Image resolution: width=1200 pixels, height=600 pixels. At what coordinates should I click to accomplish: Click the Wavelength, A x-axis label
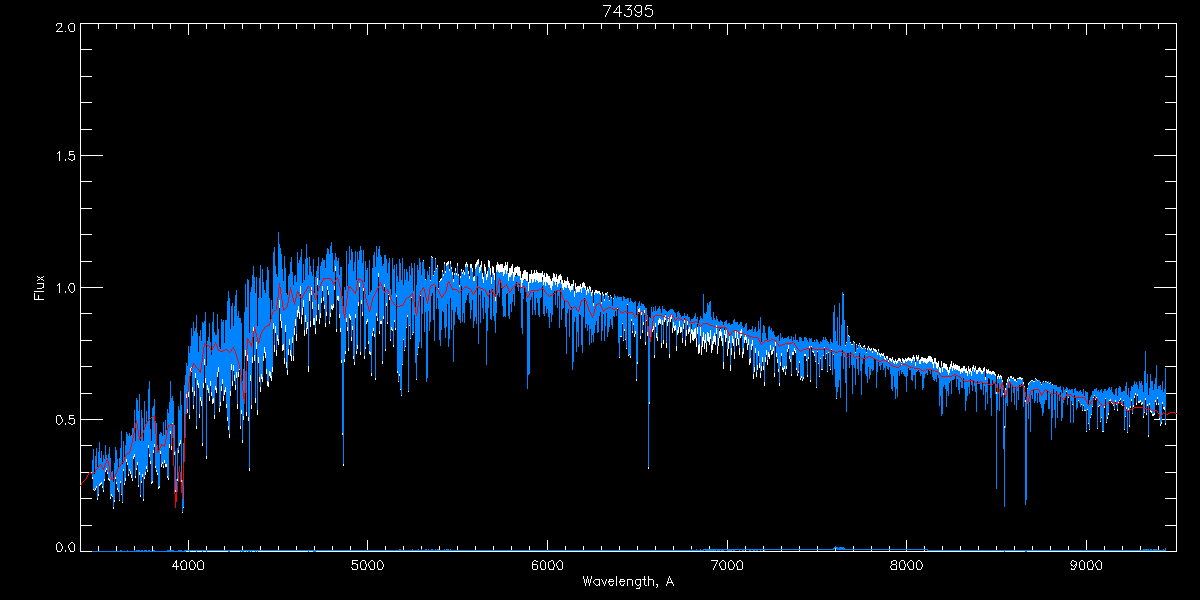point(628,581)
